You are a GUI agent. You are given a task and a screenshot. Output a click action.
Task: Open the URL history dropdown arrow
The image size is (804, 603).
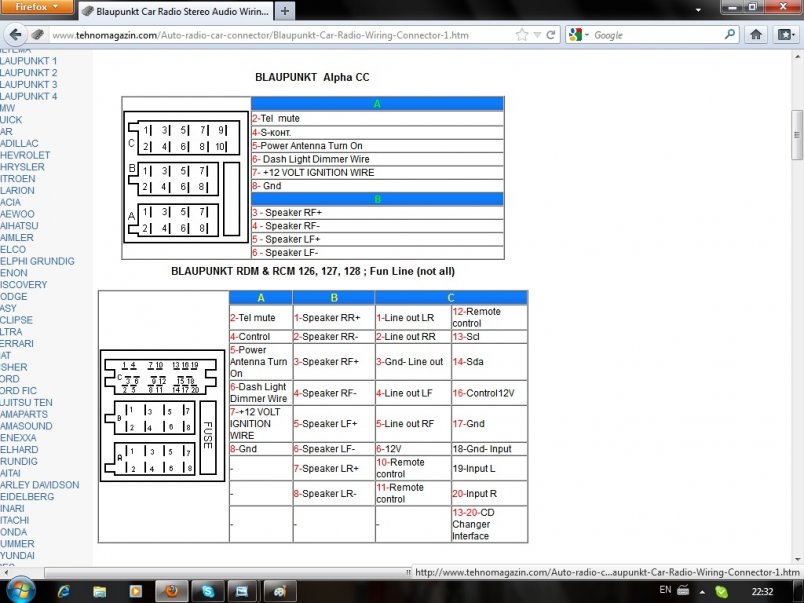[x=537, y=35]
